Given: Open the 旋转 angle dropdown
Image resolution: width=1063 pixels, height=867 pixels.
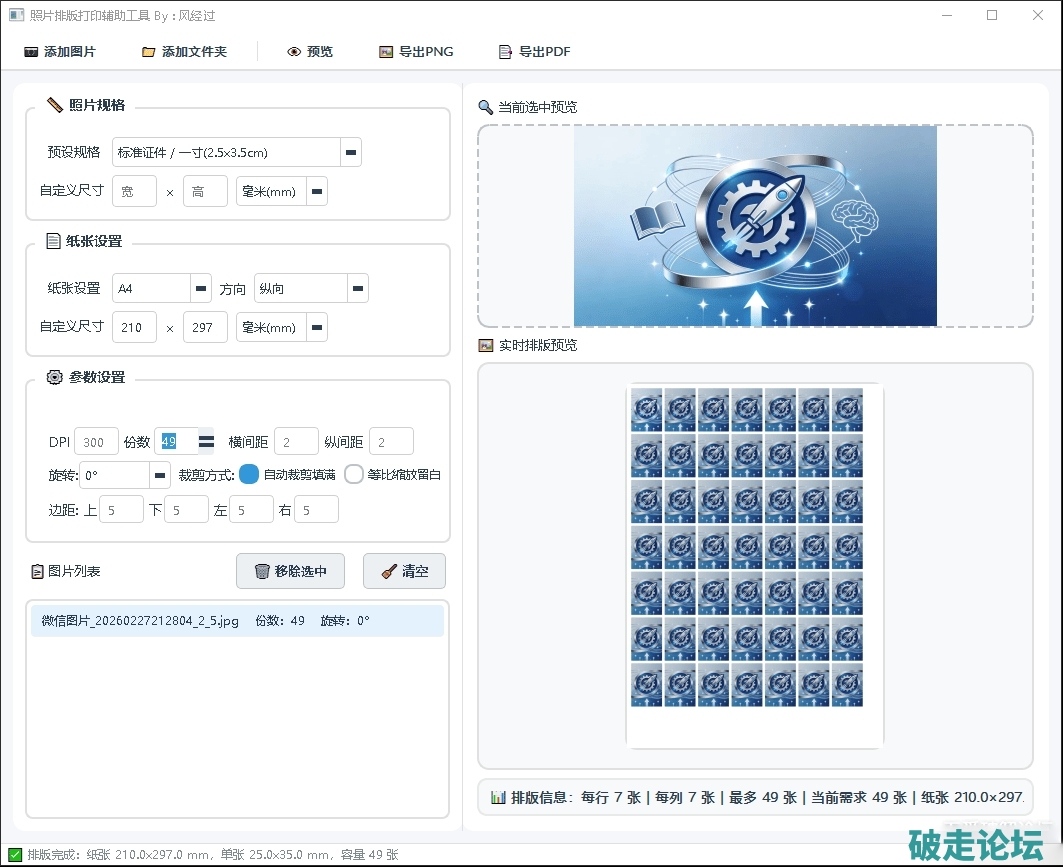Looking at the screenshot, I should point(160,474).
